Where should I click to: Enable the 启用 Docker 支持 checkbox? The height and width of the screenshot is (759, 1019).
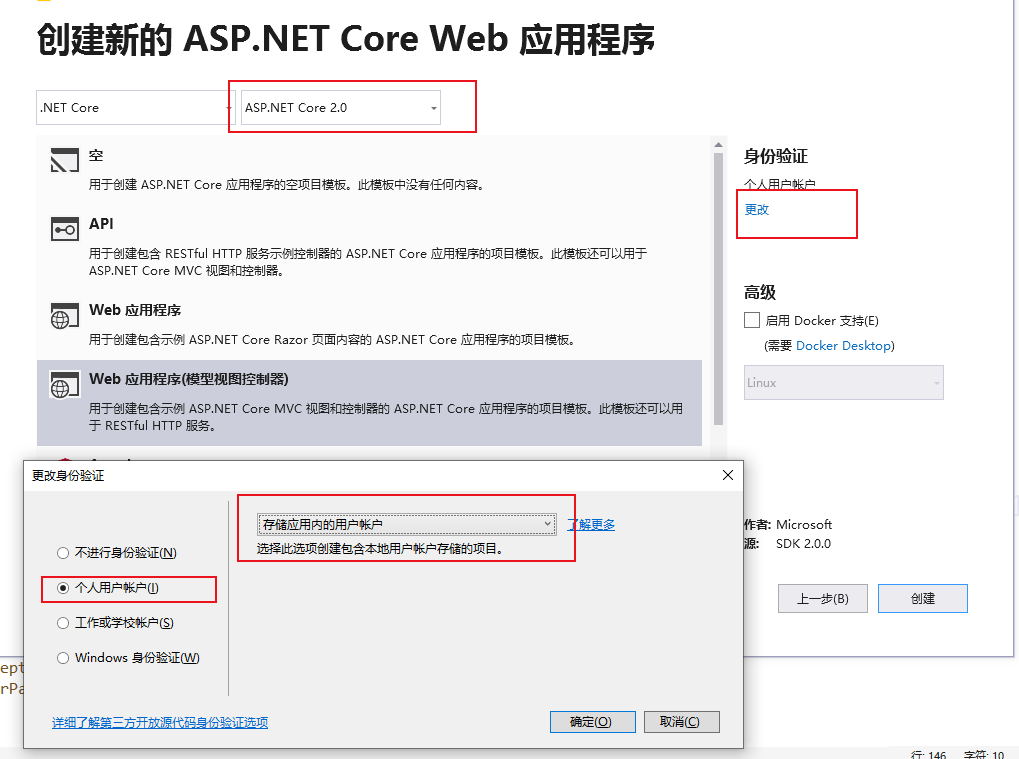coord(752,320)
